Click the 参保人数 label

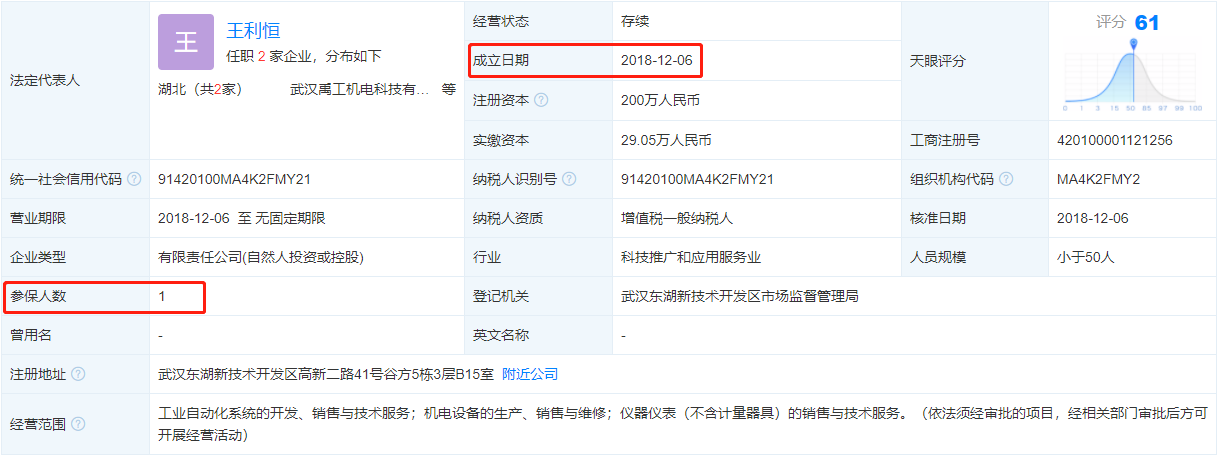(x=38, y=296)
